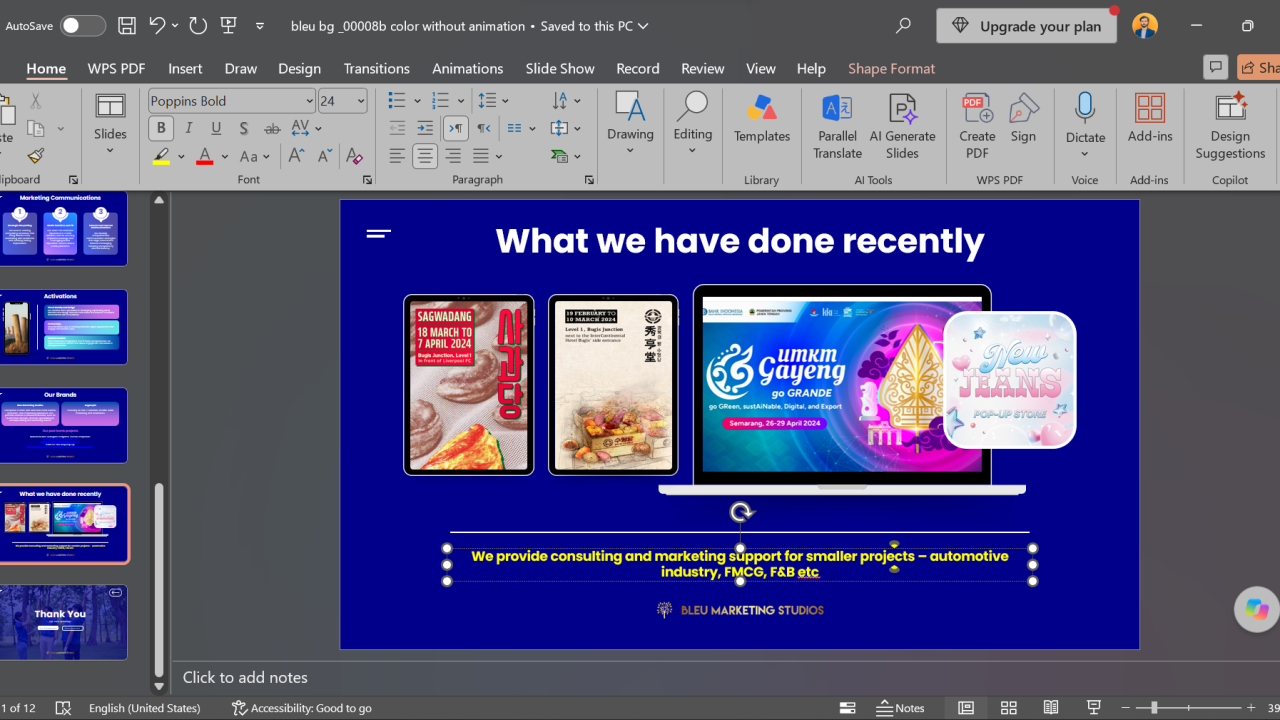Open Design Suggestions from Copilot
The image size is (1280, 720).
tap(1230, 127)
